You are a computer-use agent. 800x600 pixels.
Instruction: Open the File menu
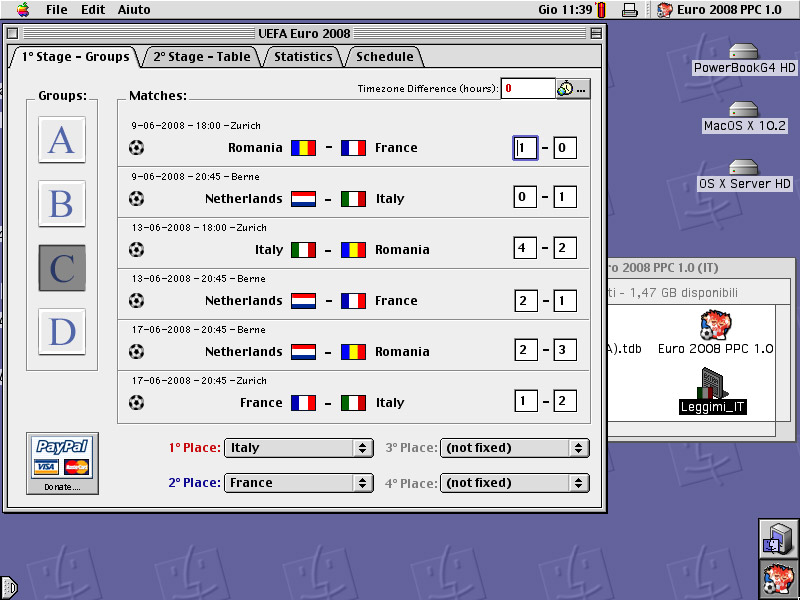coord(56,10)
